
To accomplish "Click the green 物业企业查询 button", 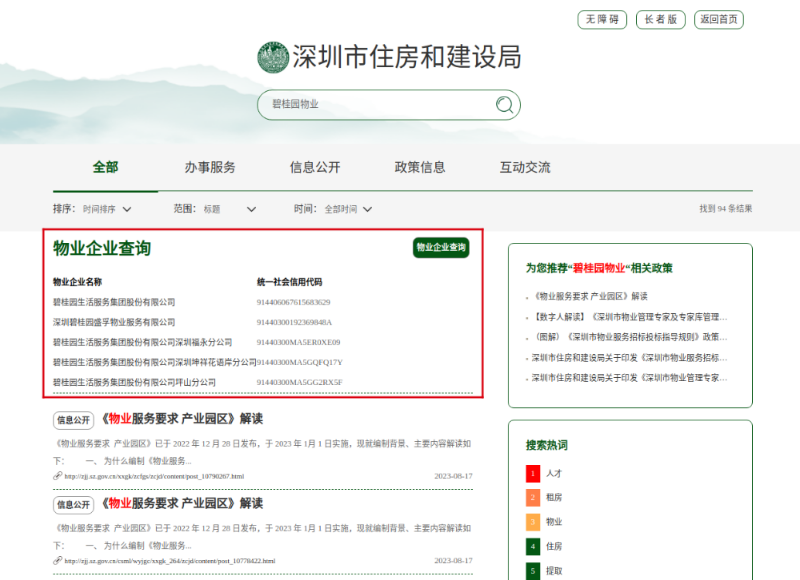I will tap(441, 247).
